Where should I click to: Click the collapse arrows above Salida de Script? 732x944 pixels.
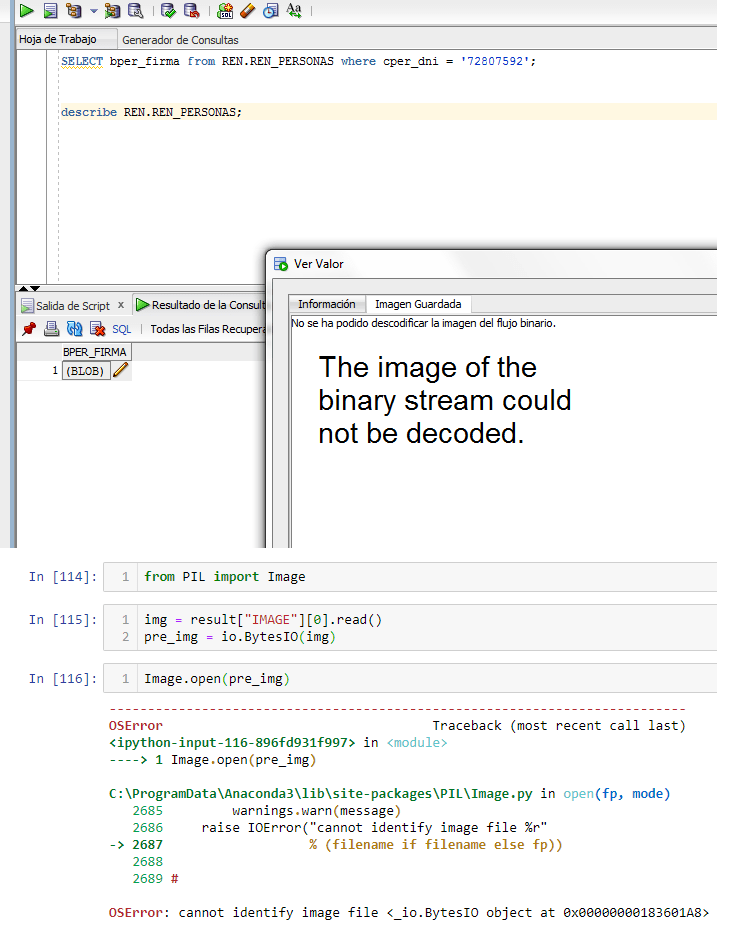[29, 288]
